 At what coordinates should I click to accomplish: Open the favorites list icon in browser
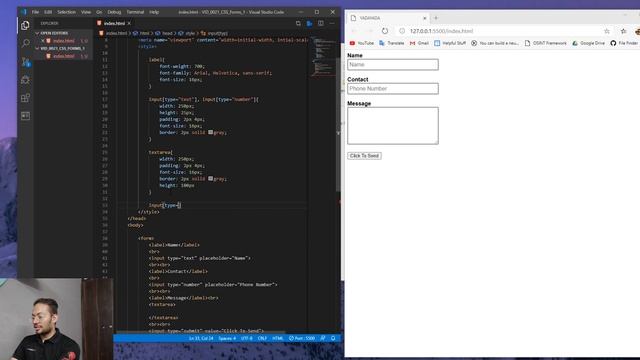coord(623,31)
